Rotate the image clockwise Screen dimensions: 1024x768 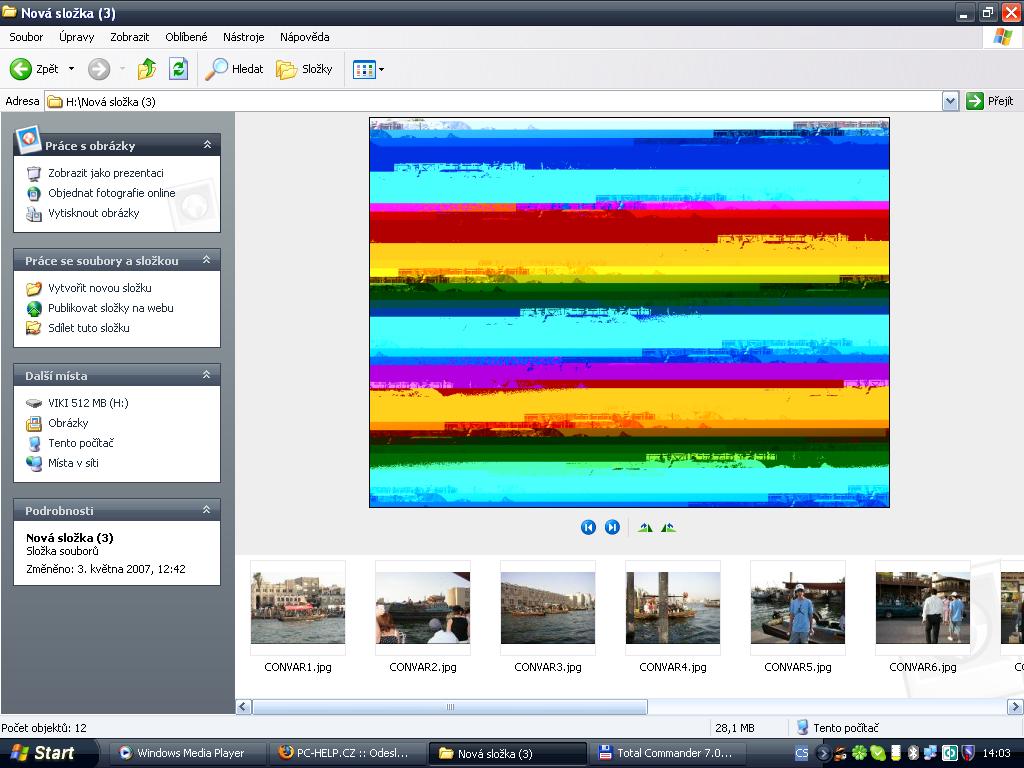tap(645, 527)
